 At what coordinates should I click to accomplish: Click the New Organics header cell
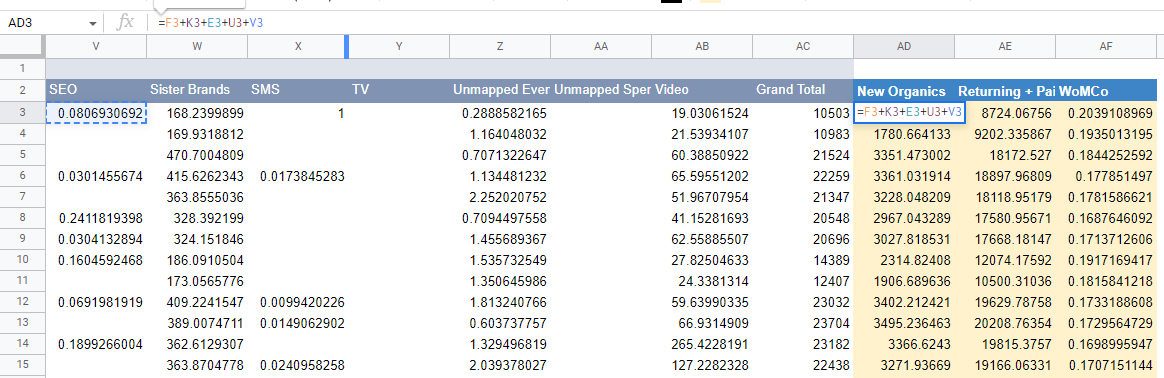coord(903,91)
